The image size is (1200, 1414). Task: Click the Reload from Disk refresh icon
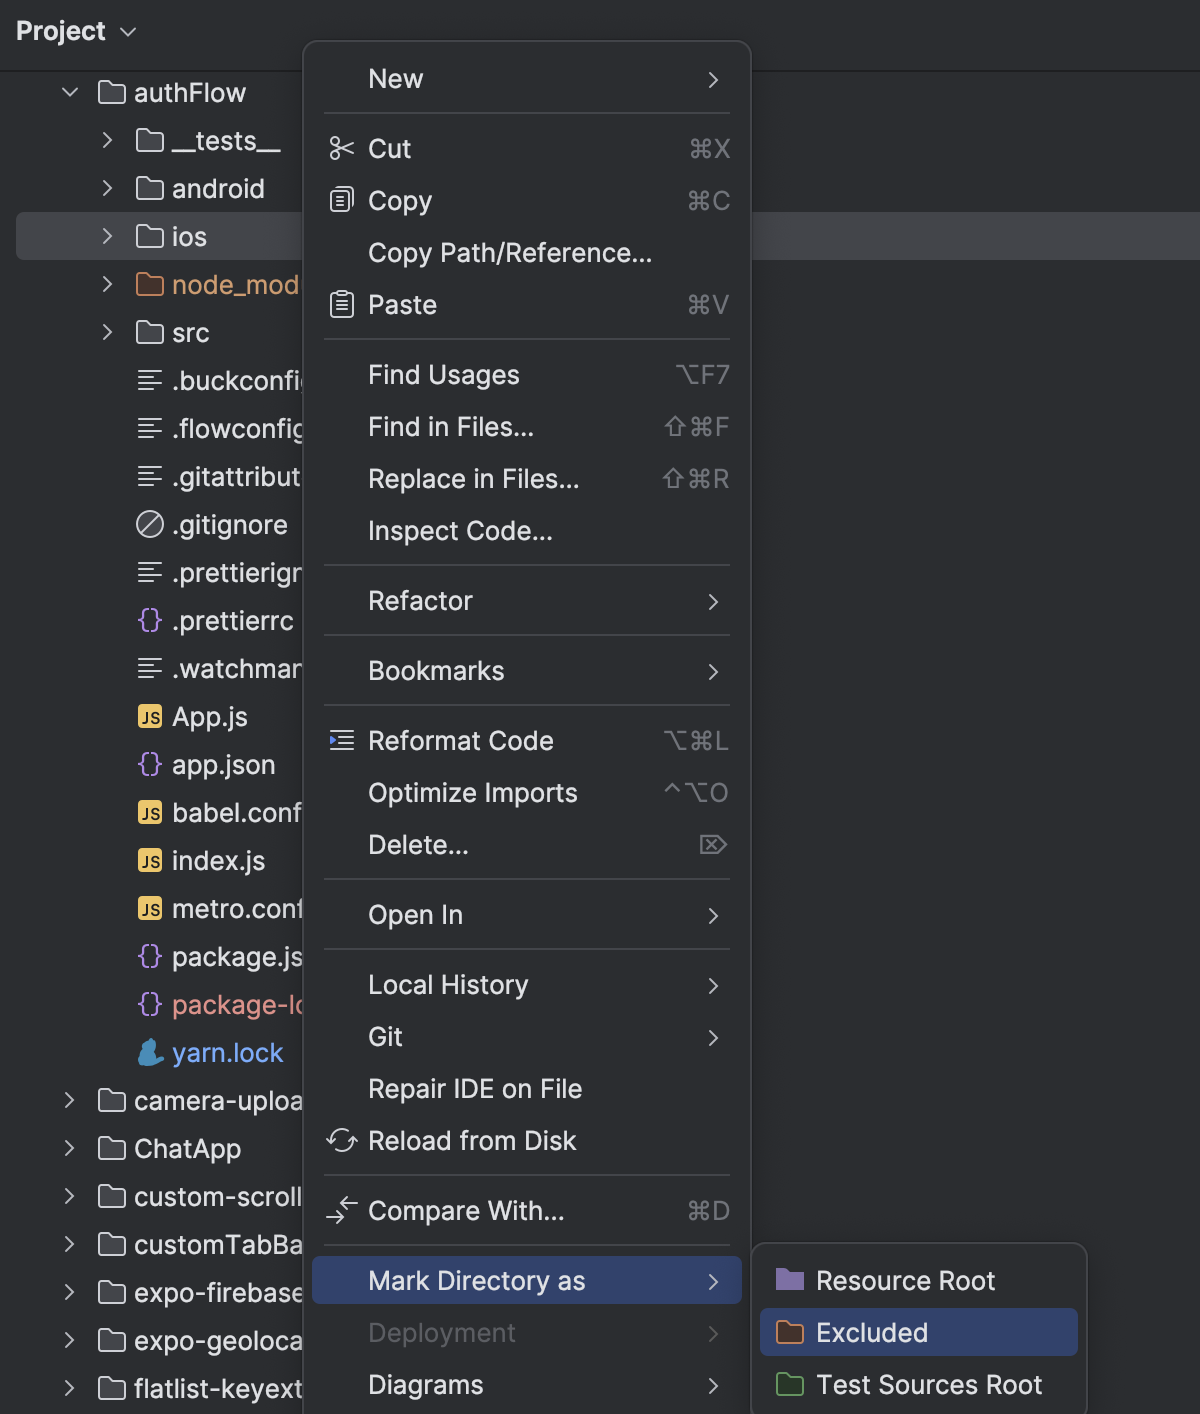340,1141
